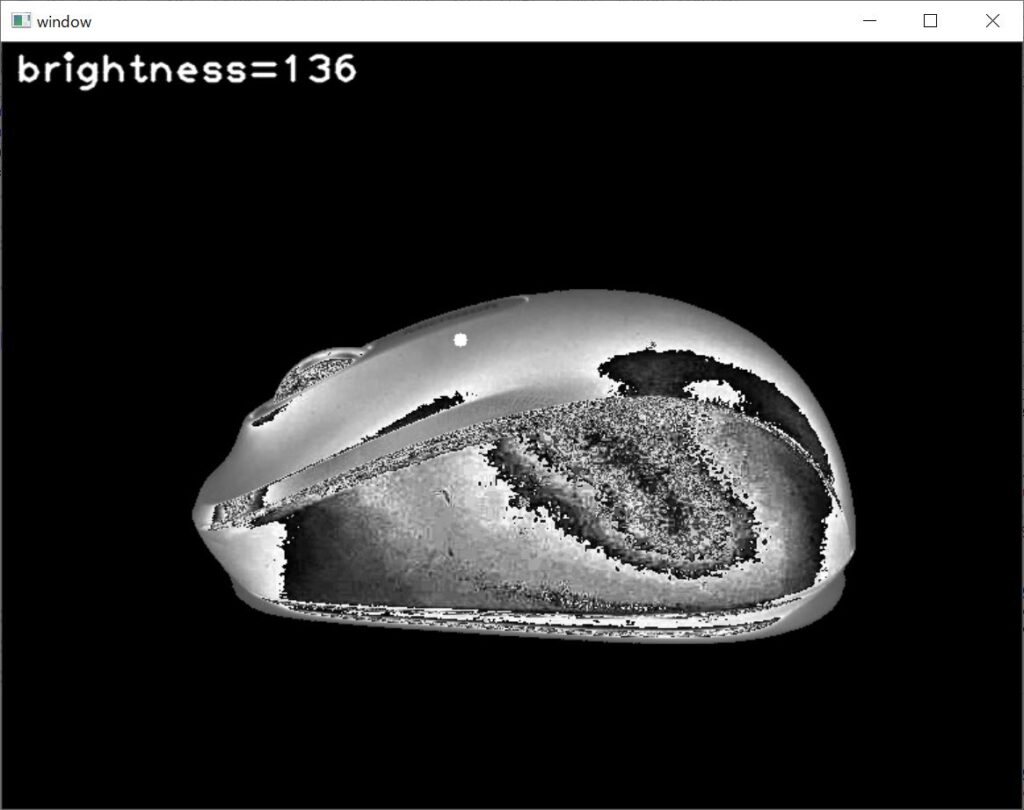The height and width of the screenshot is (810, 1024).
Task: Click the white tracking dot on the mouse image
Action: tap(458, 339)
